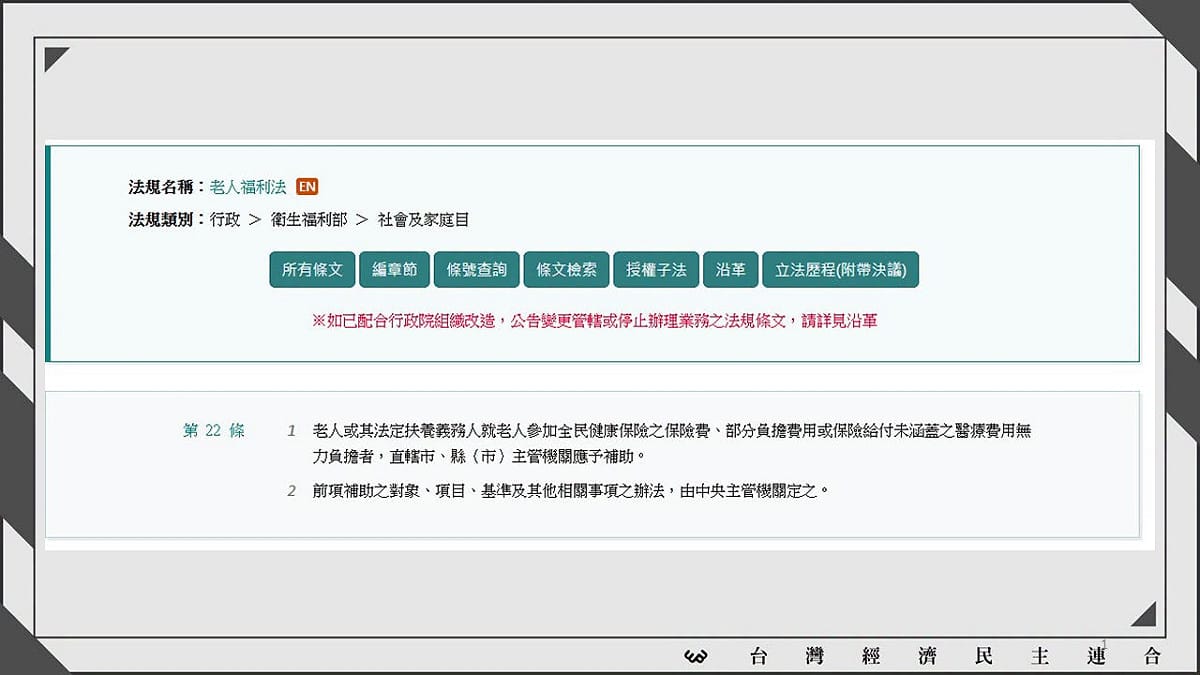Image resolution: width=1200 pixels, height=675 pixels.
Task: Click paragraph 1 text about 全民健康保險之保險費
Action: pyautogui.click(x=671, y=444)
